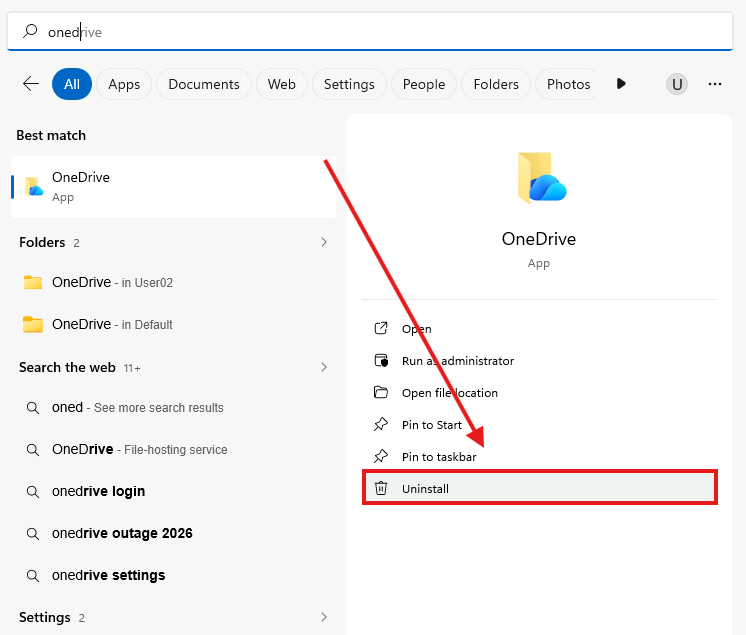Viewport: 746px width, 635px height.
Task: Select web result 'oned - See more search results'
Action: 173,408
